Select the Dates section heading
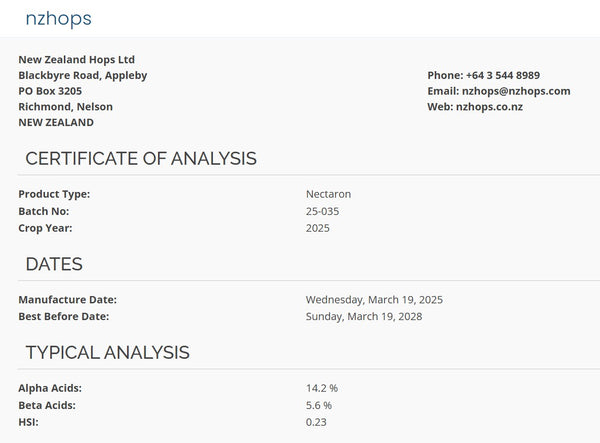Image resolution: width=600 pixels, height=443 pixels. (x=54, y=264)
